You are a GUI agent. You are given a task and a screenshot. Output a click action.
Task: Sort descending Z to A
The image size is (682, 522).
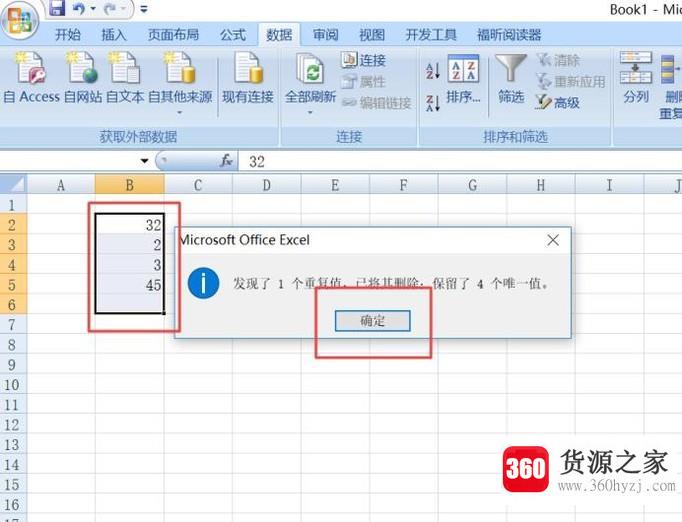433,103
